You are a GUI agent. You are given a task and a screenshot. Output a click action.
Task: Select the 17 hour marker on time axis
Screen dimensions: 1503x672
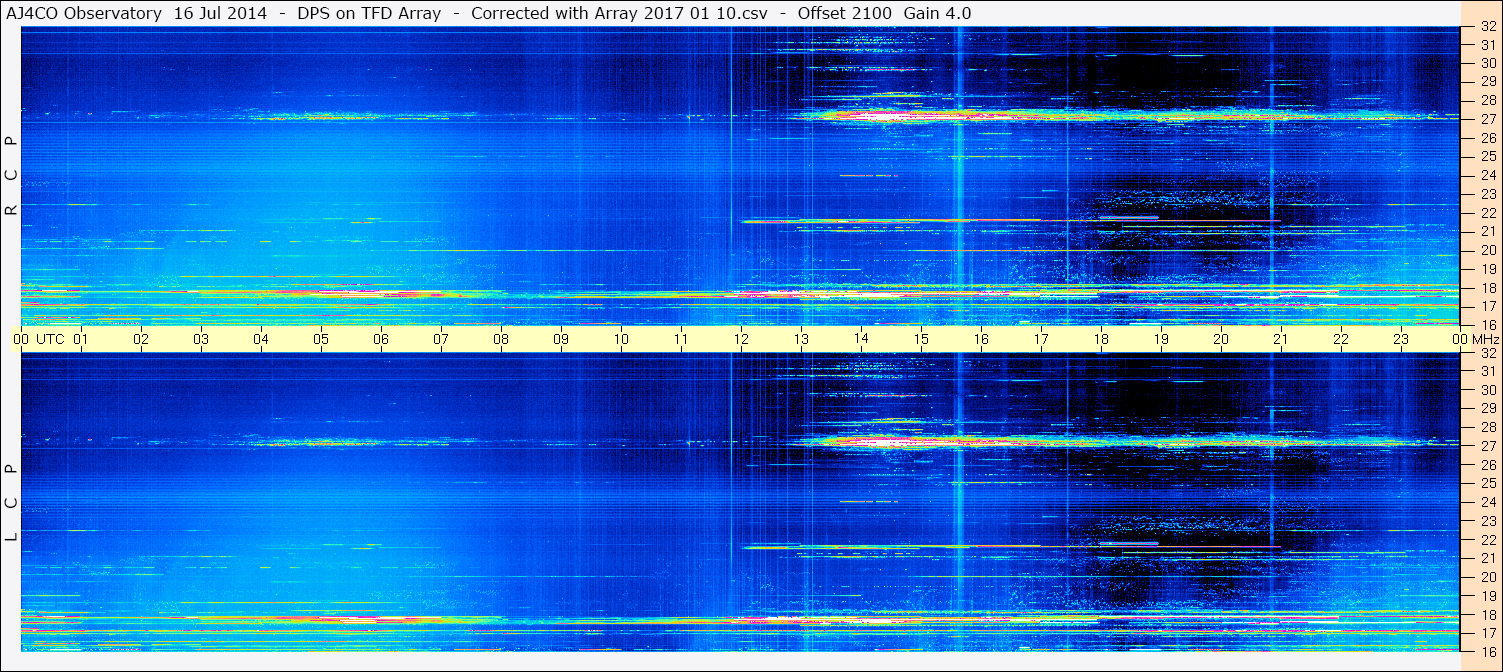tap(1041, 339)
